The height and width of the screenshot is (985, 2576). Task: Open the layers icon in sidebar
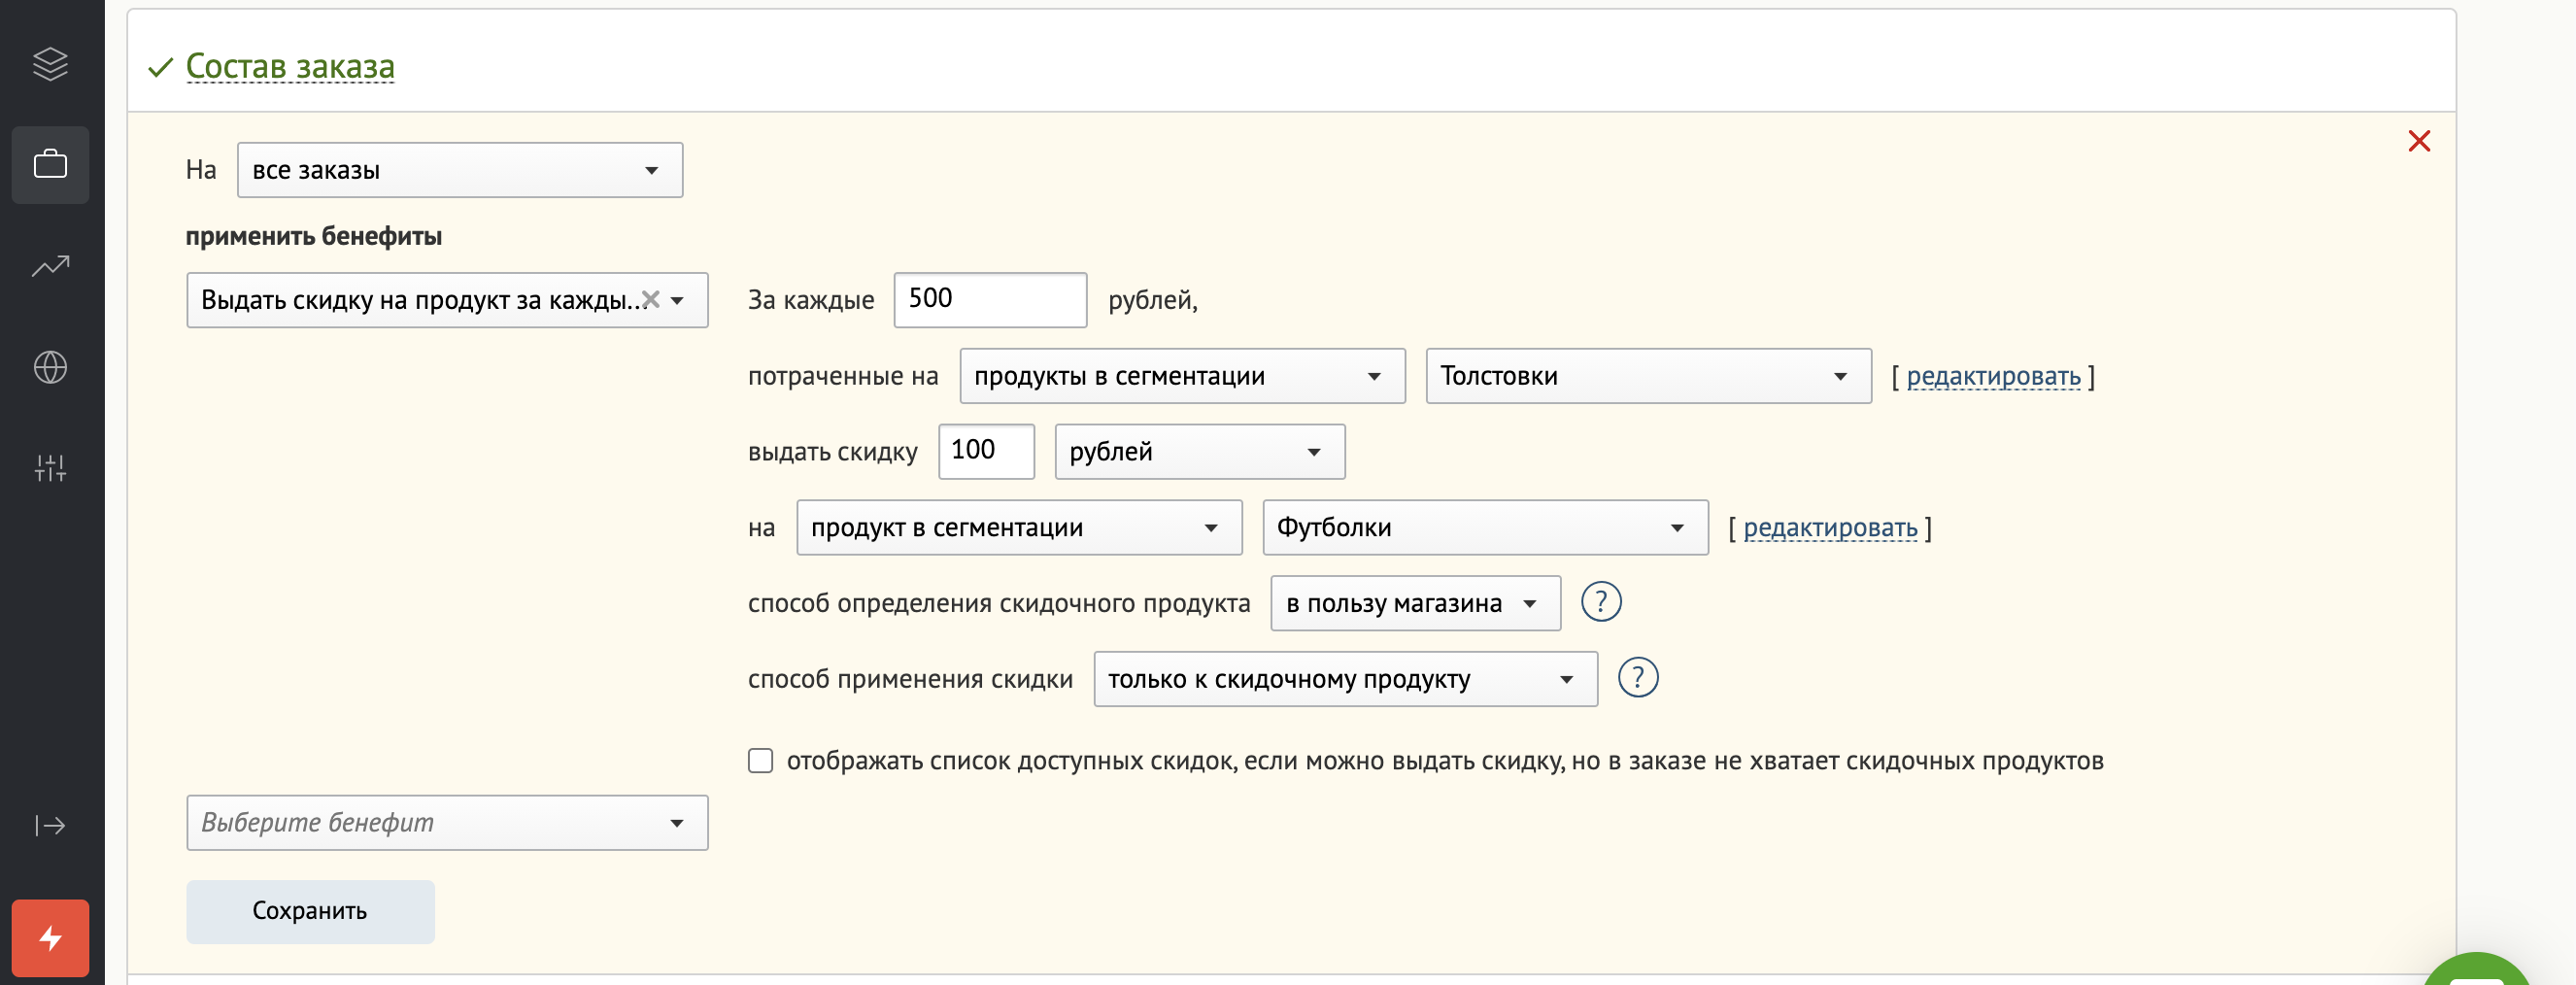pos(50,64)
